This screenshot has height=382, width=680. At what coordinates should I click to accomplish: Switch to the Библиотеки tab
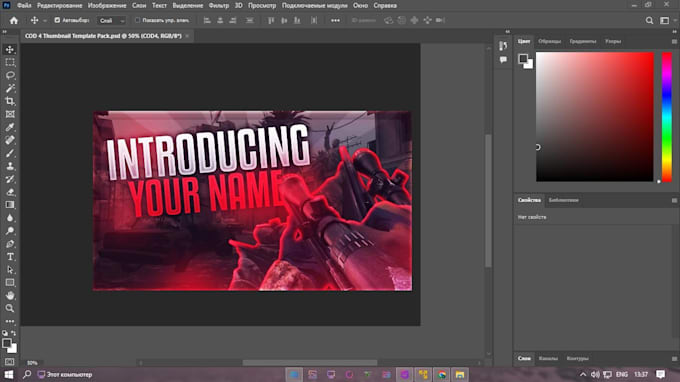click(x=563, y=200)
